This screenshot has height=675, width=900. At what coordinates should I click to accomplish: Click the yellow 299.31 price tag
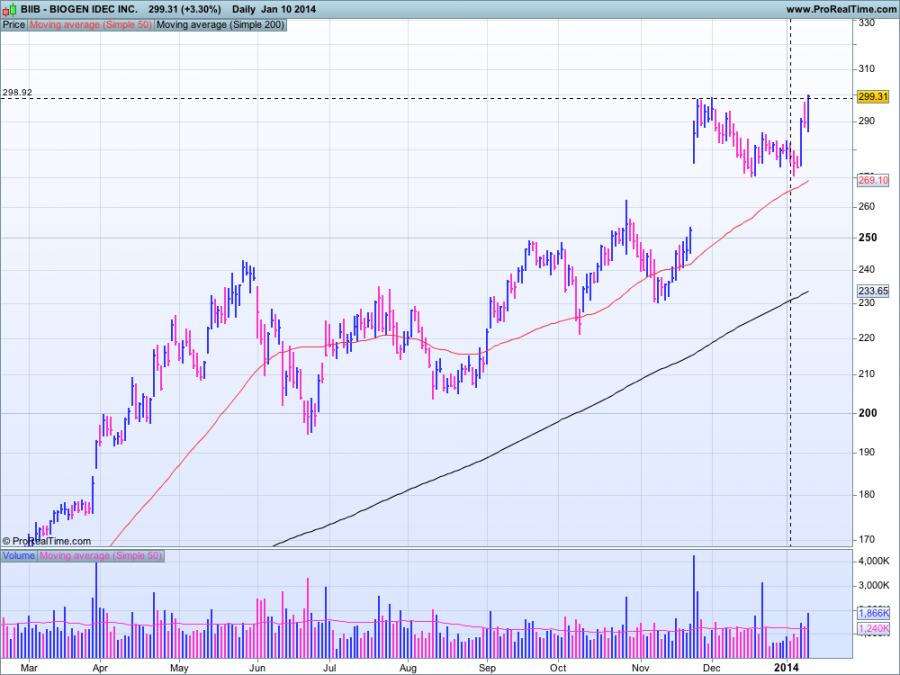(x=872, y=96)
